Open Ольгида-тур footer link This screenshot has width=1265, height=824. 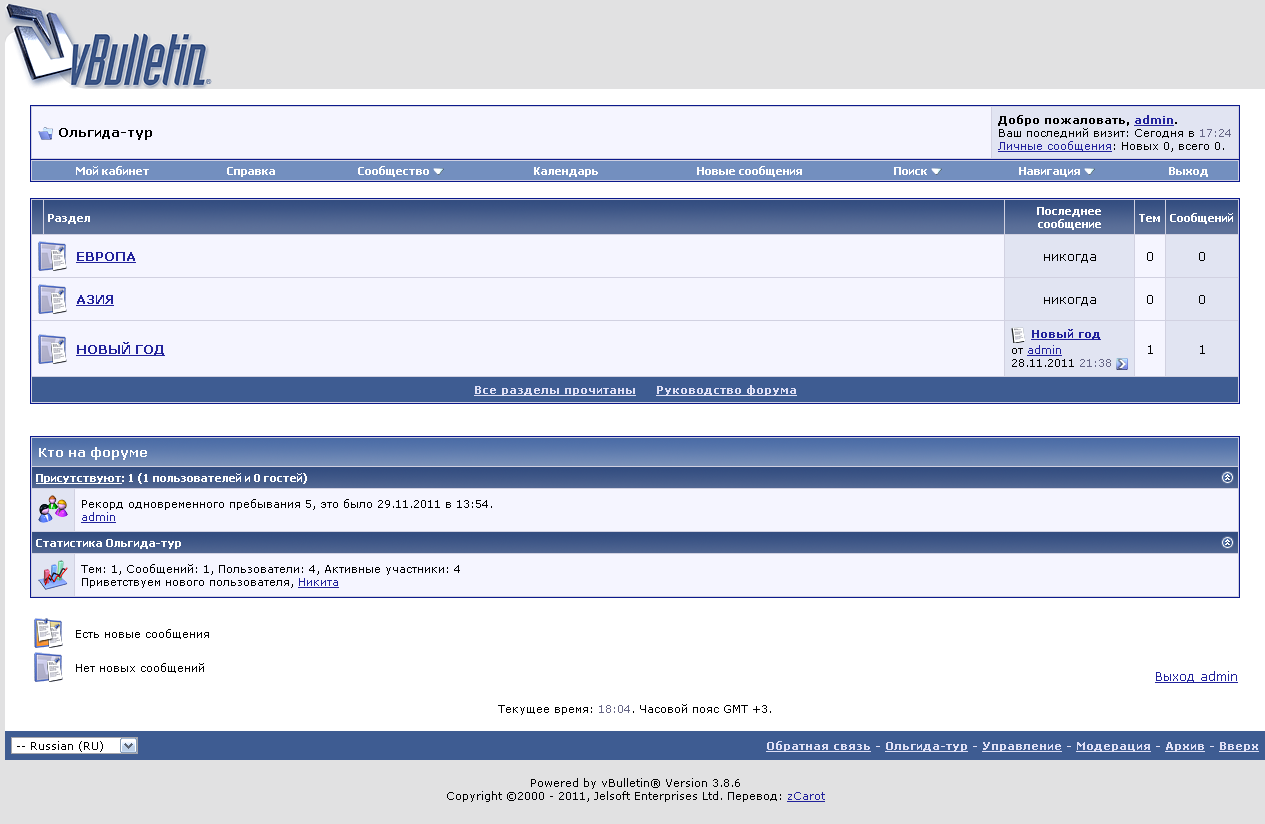pyautogui.click(x=926, y=746)
